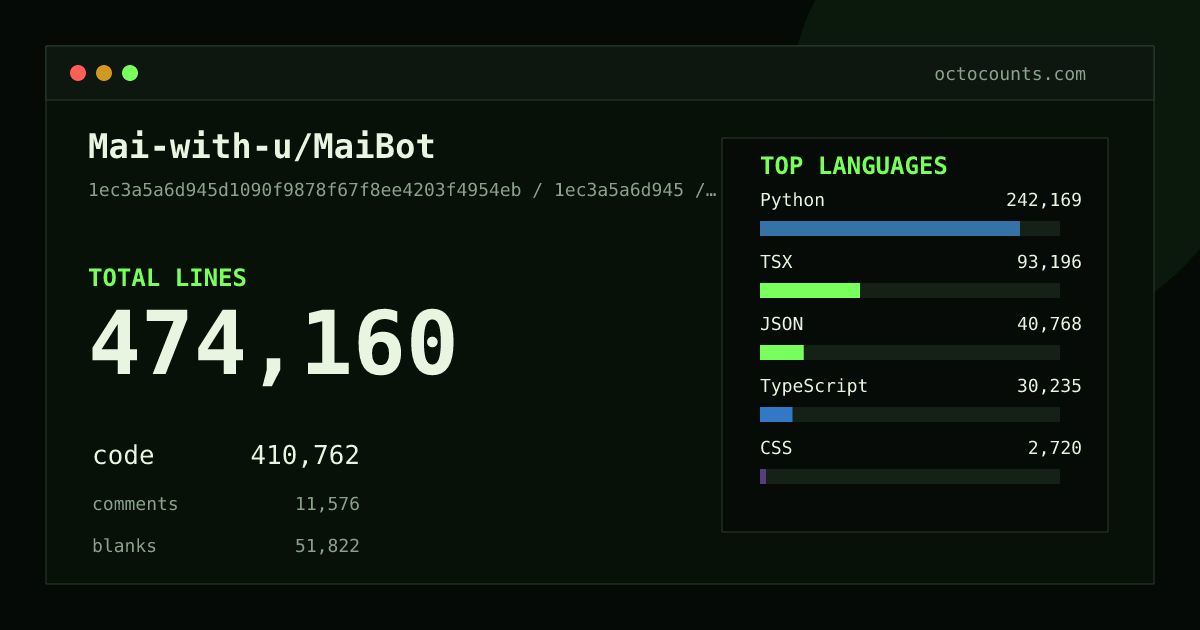This screenshot has height=630, width=1200.
Task: Select the Mai-with-u/MaiBot repository title
Action: tap(262, 147)
